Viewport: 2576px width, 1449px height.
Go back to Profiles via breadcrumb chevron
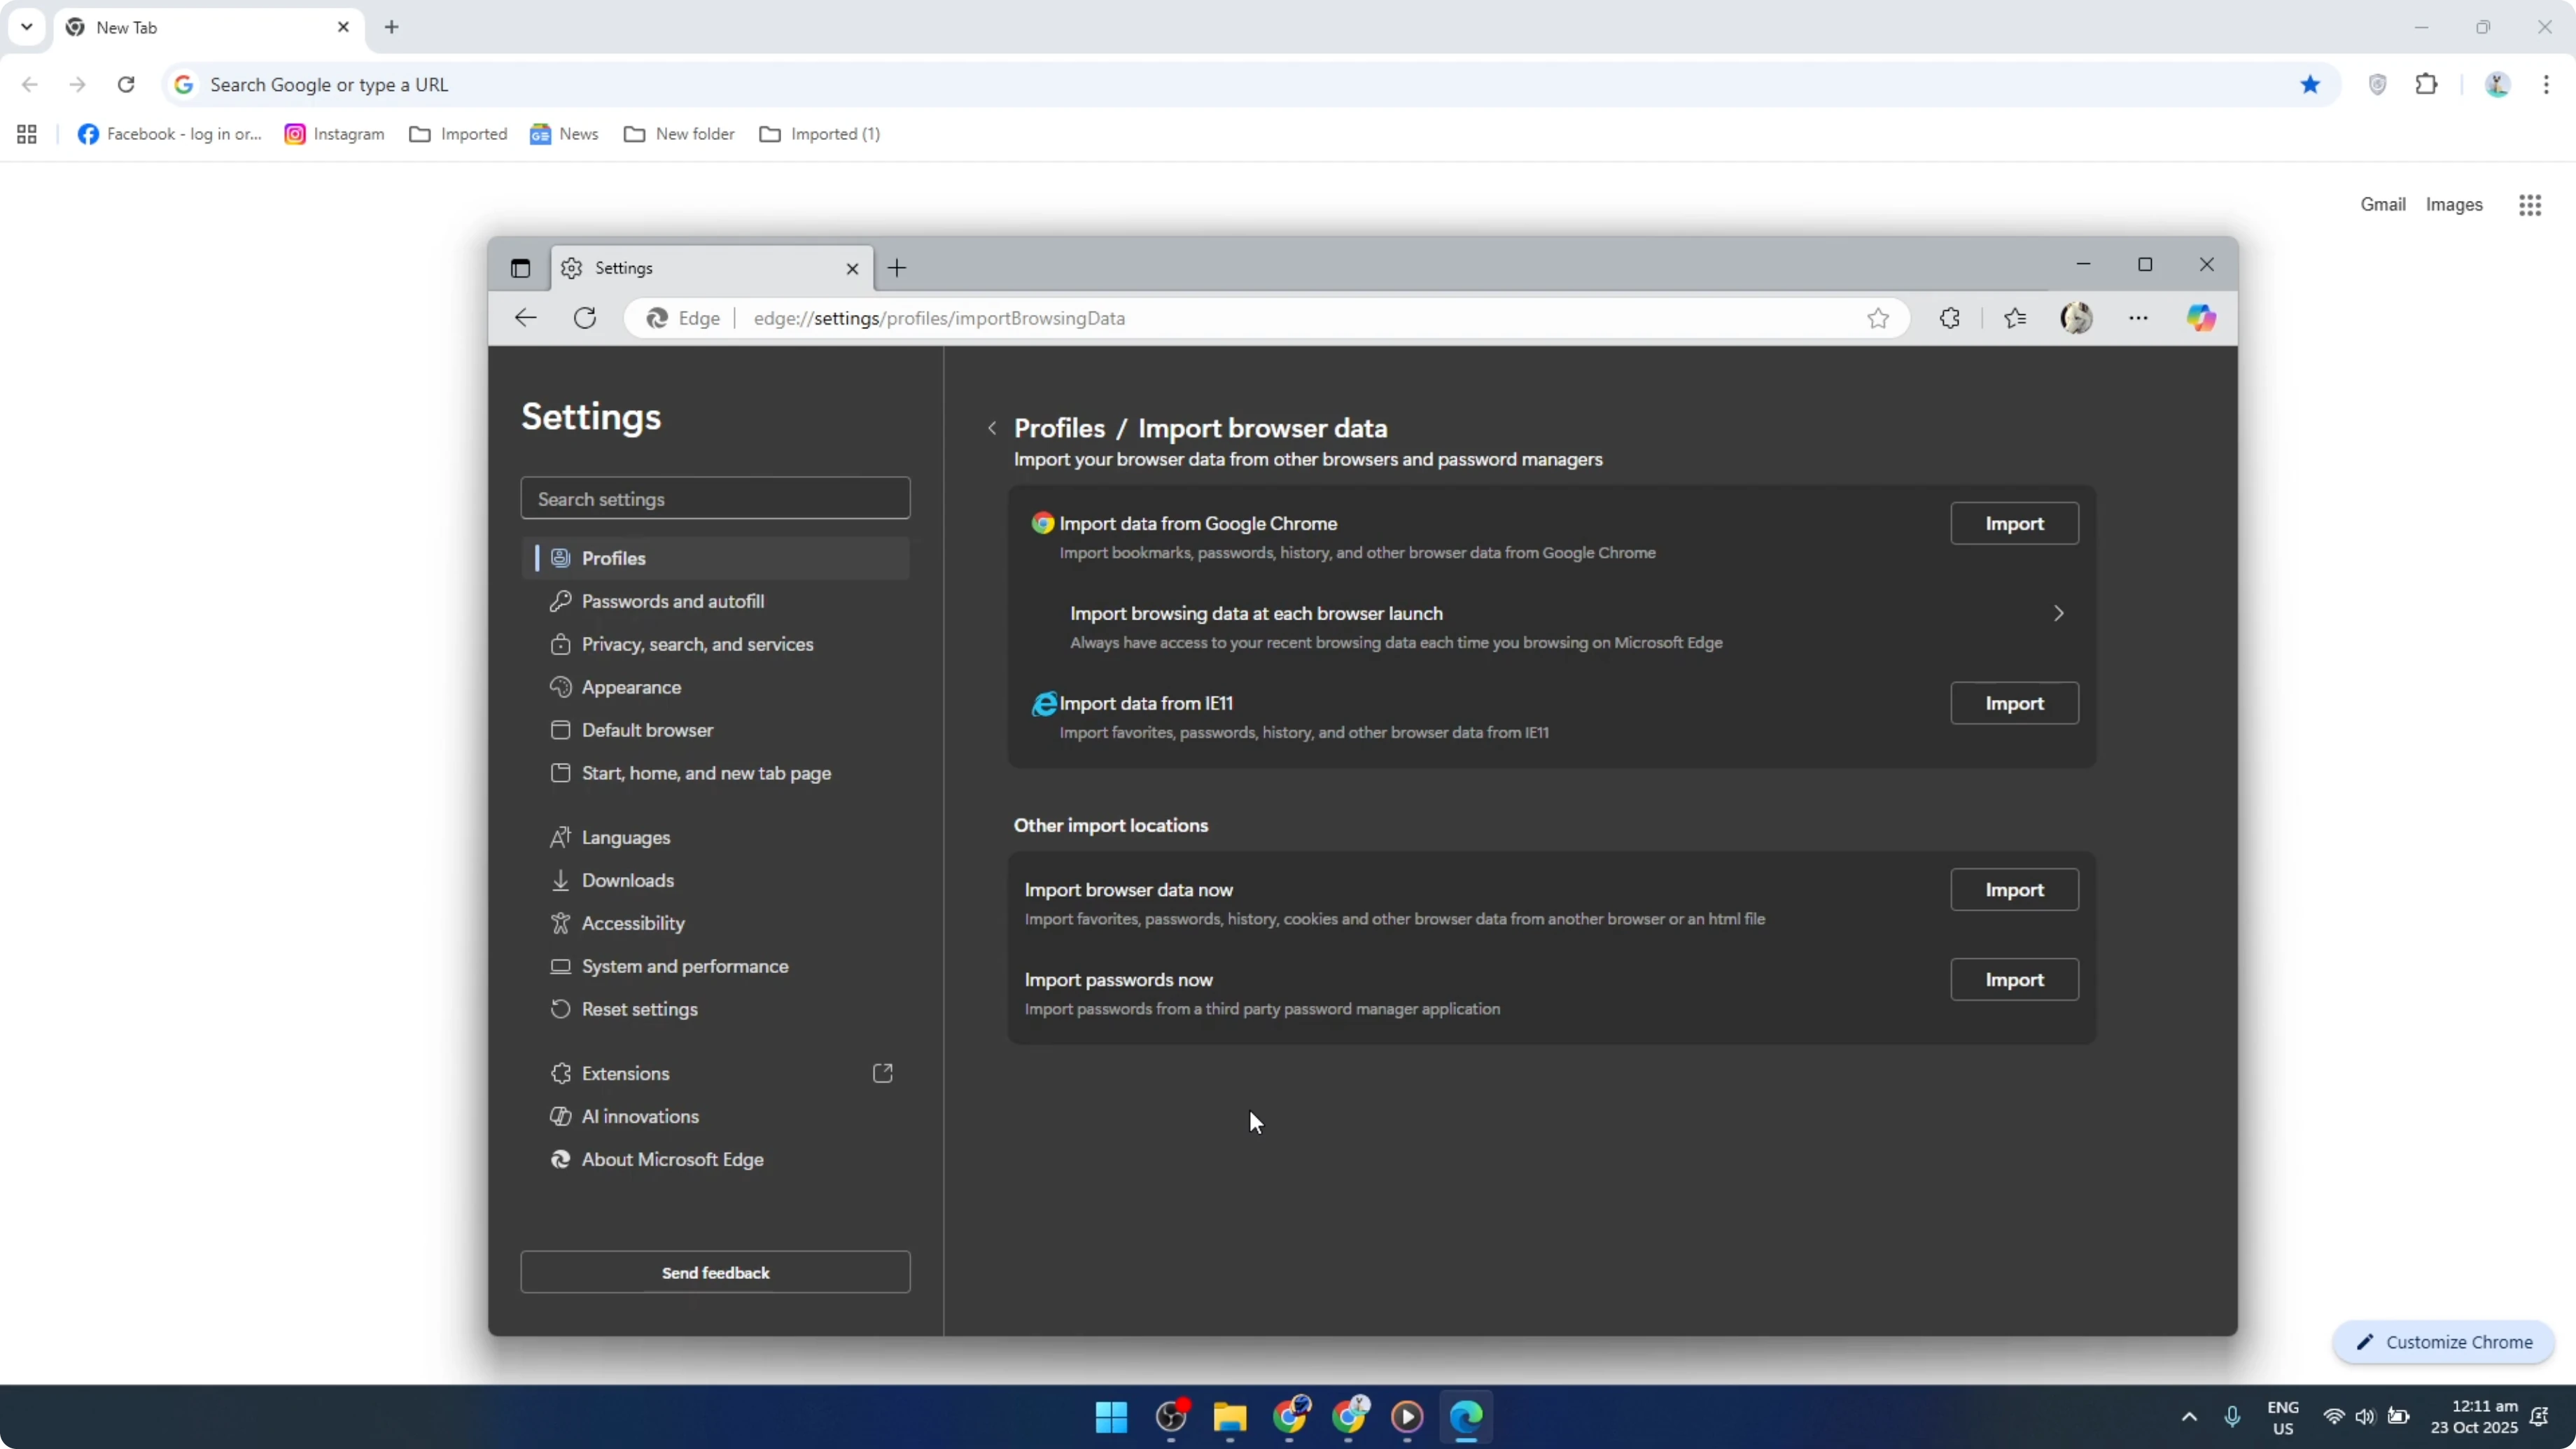pyautogui.click(x=992, y=428)
